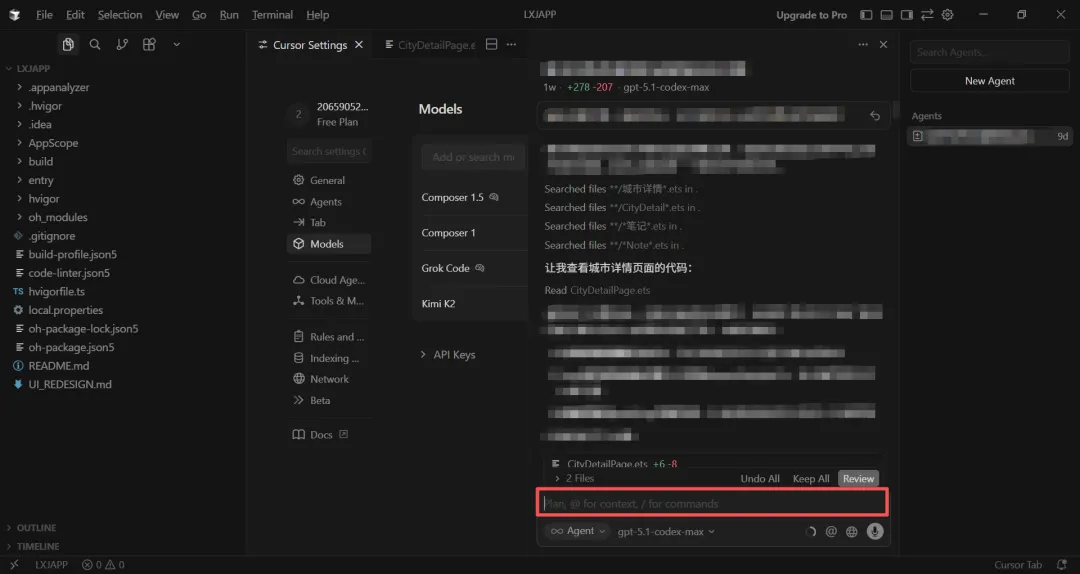Click the notification bell in status bar
1080x574 pixels.
click(1061, 564)
